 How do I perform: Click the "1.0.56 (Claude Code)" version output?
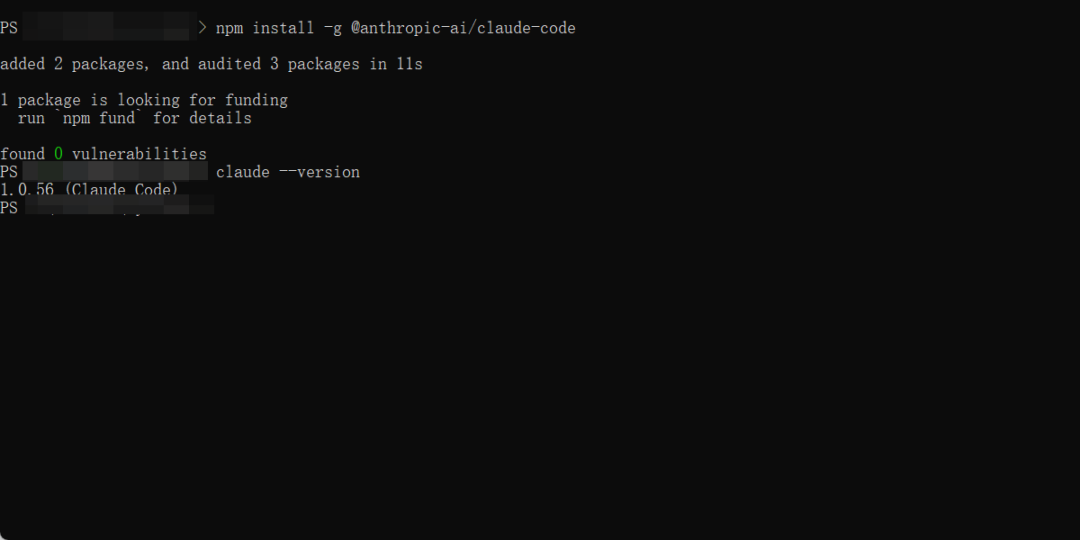point(90,189)
